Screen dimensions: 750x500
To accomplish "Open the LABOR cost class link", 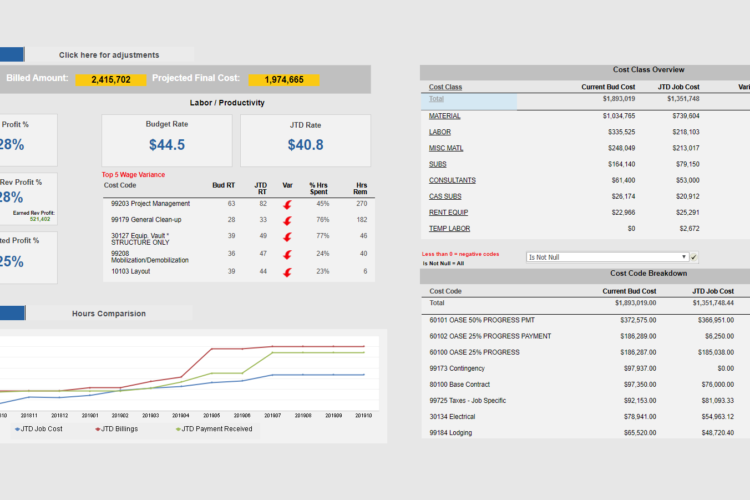I will coord(440,132).
